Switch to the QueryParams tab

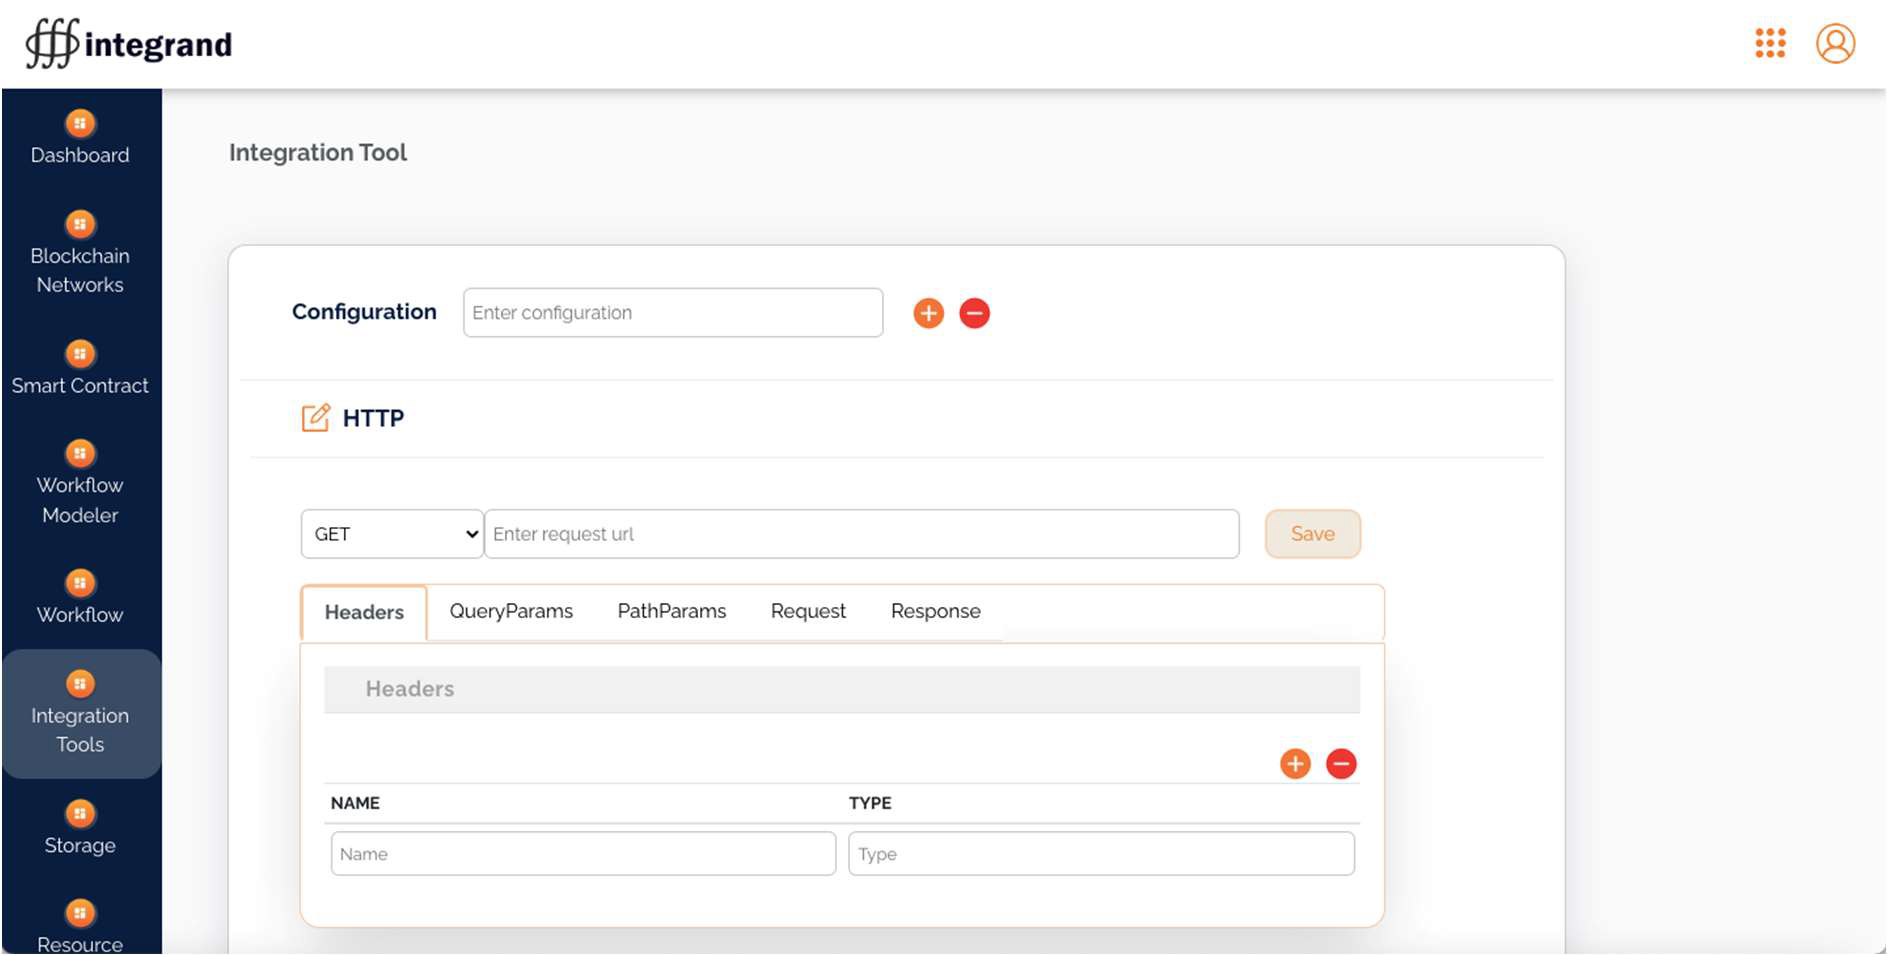pyautogui.click(x=511, y=611)
